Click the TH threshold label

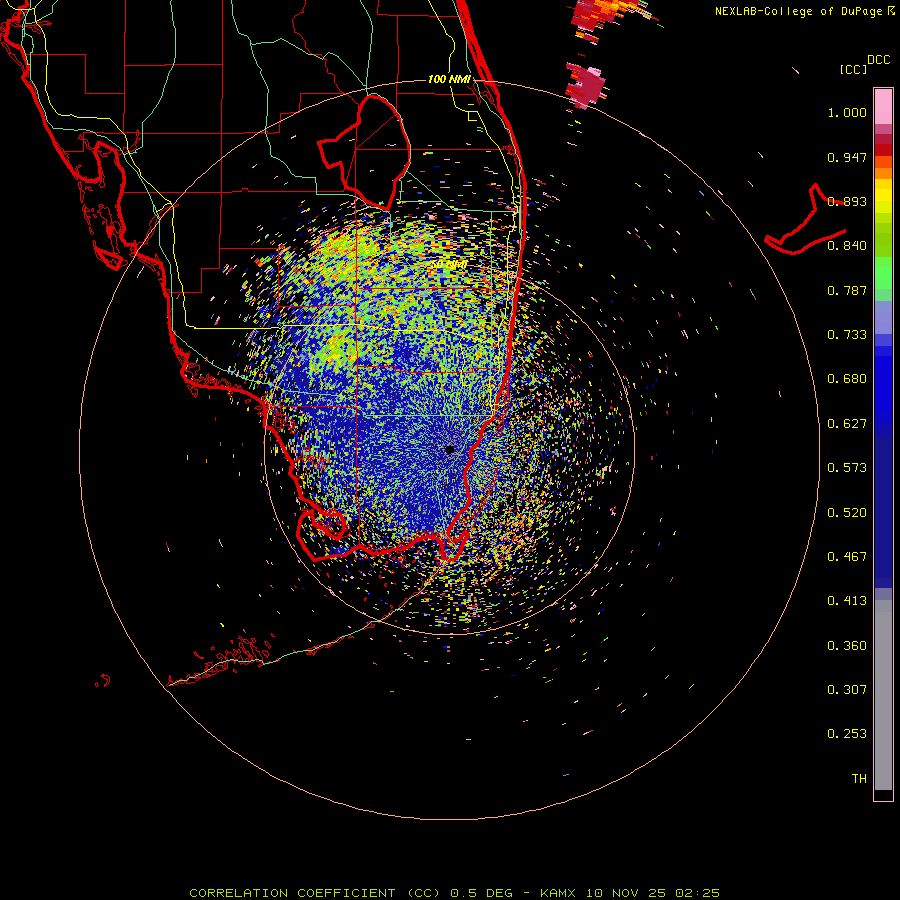pyautogui.click(x=859, y=779)
